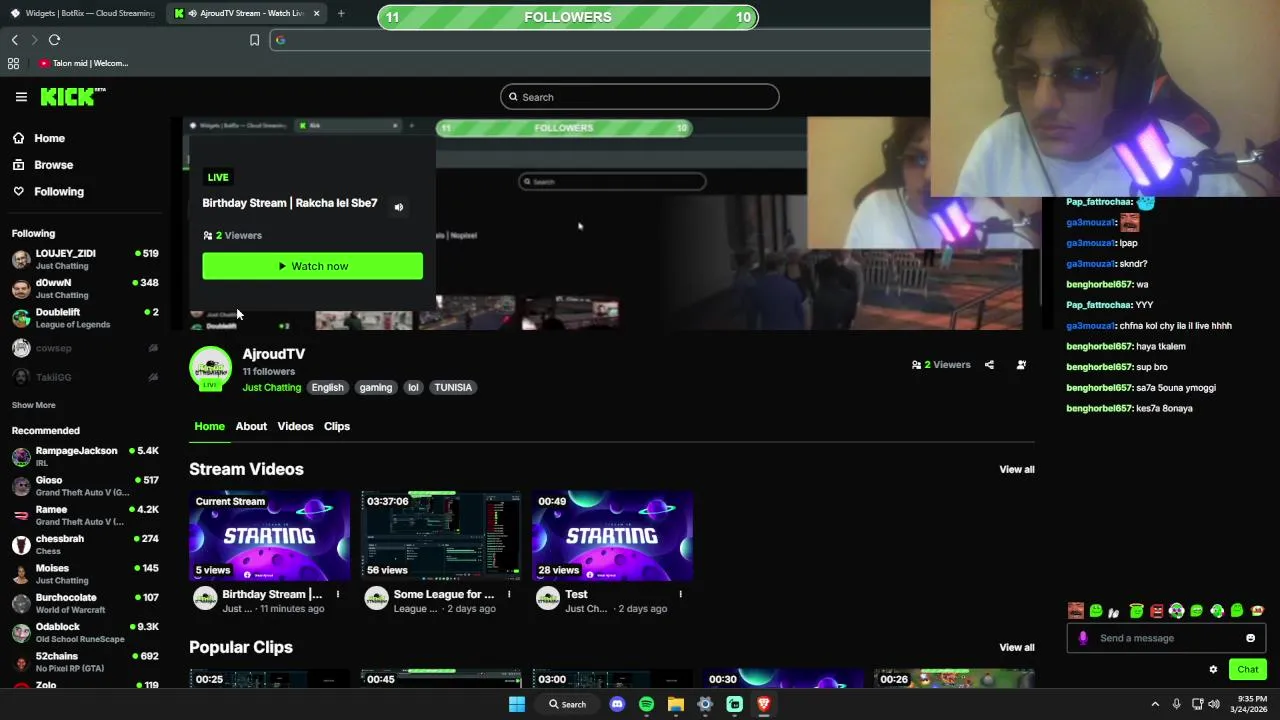Click View all for Stream Videos
Viewport: 1280px width, 720px height.
tap(1016, 469)
